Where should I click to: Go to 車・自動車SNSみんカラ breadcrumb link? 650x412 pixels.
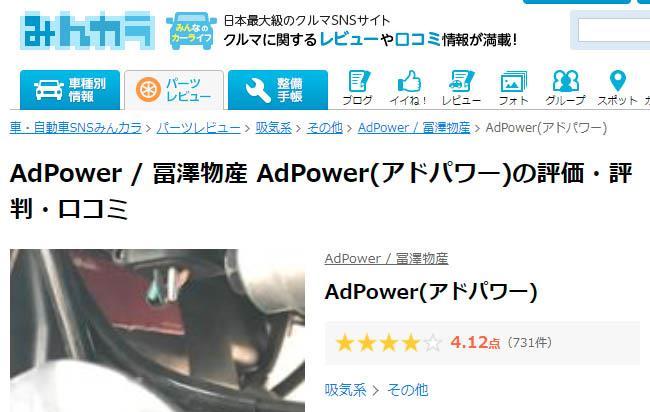tap(76, 128)
